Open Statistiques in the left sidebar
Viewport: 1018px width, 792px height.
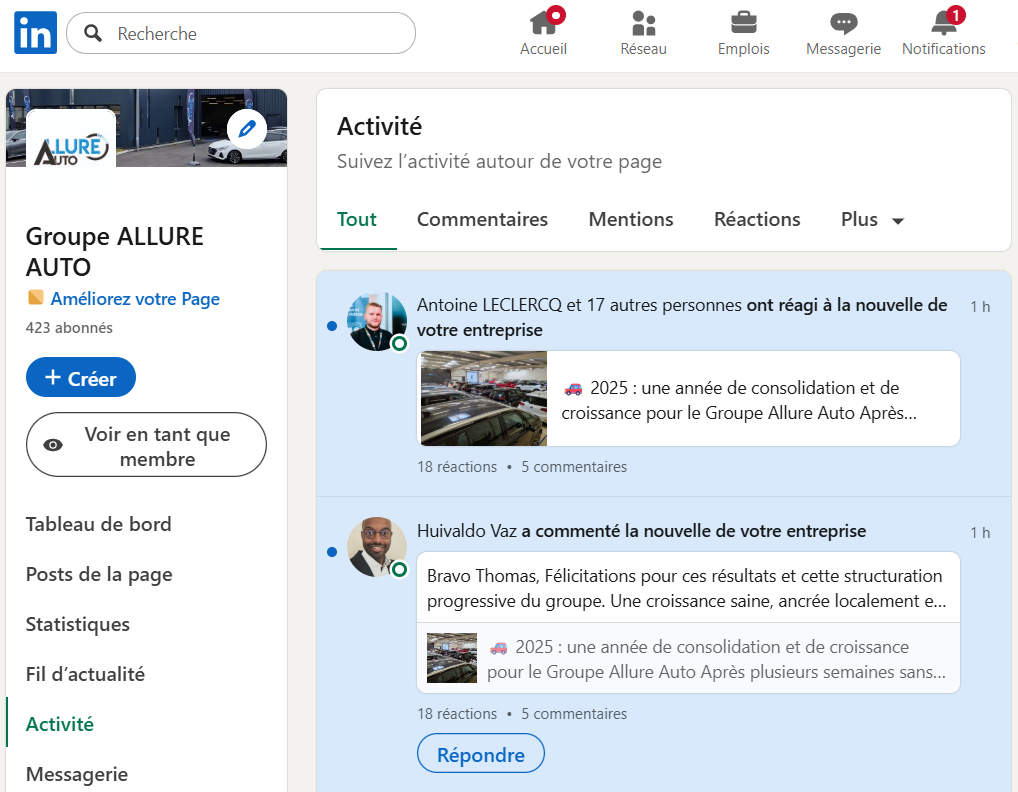click(x=78, y=624)
